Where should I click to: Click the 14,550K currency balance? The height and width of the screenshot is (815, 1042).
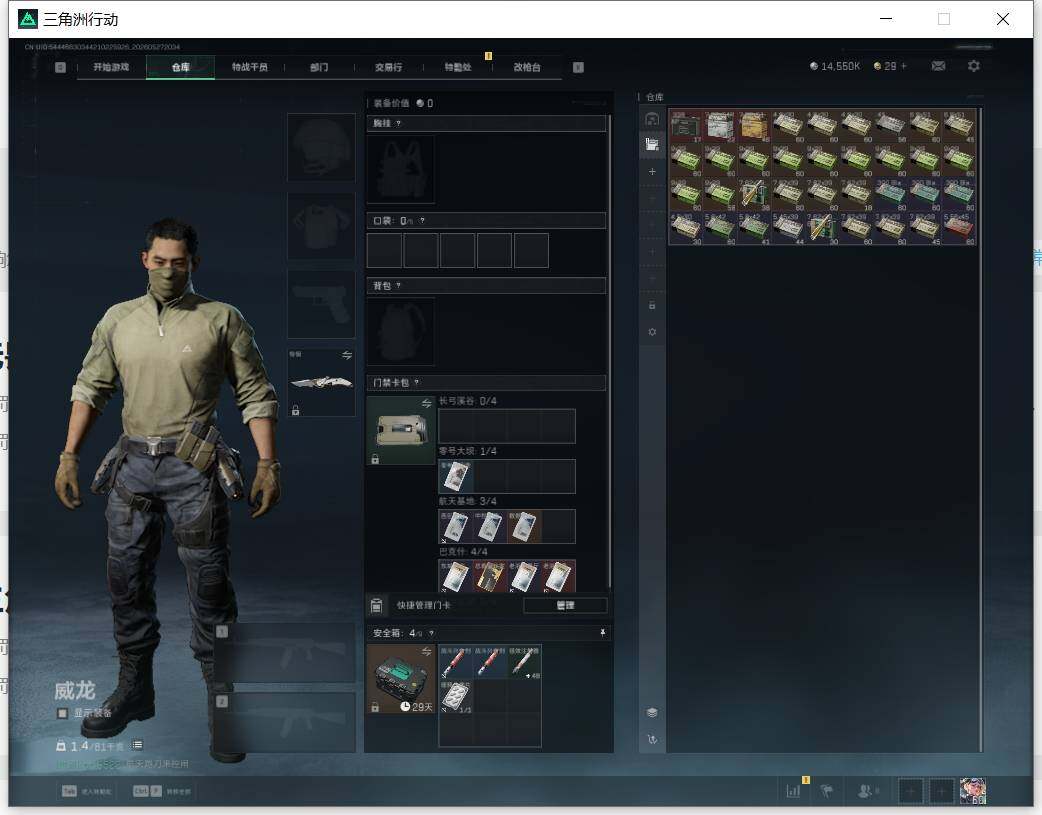(x=835, y=66)
